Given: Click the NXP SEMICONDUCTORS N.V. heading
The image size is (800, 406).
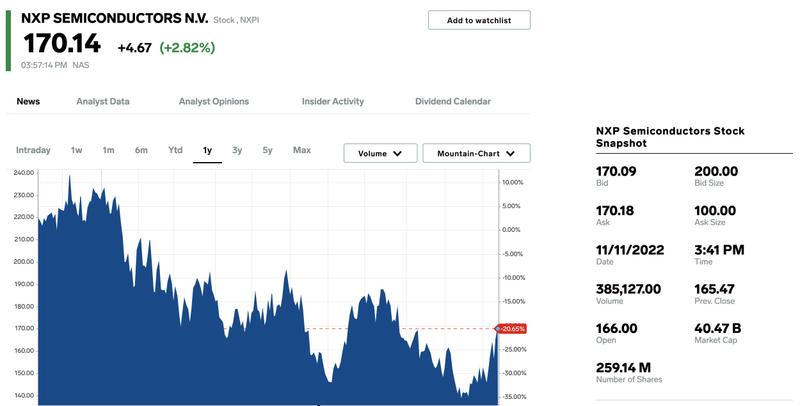Looking at the screenshot, I should click(x=114, y=18).
